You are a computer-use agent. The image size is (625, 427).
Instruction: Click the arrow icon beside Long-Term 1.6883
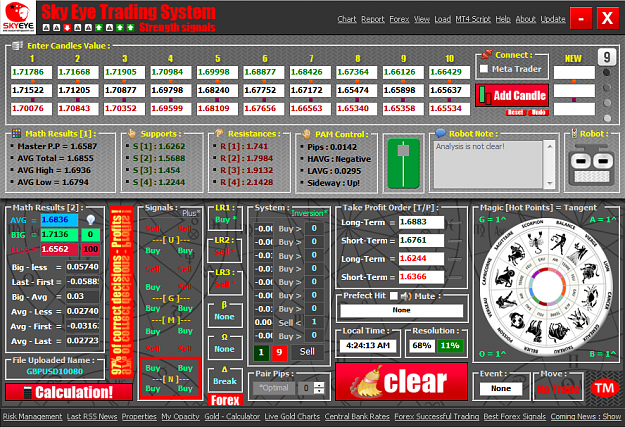click(x=455, y=222)
